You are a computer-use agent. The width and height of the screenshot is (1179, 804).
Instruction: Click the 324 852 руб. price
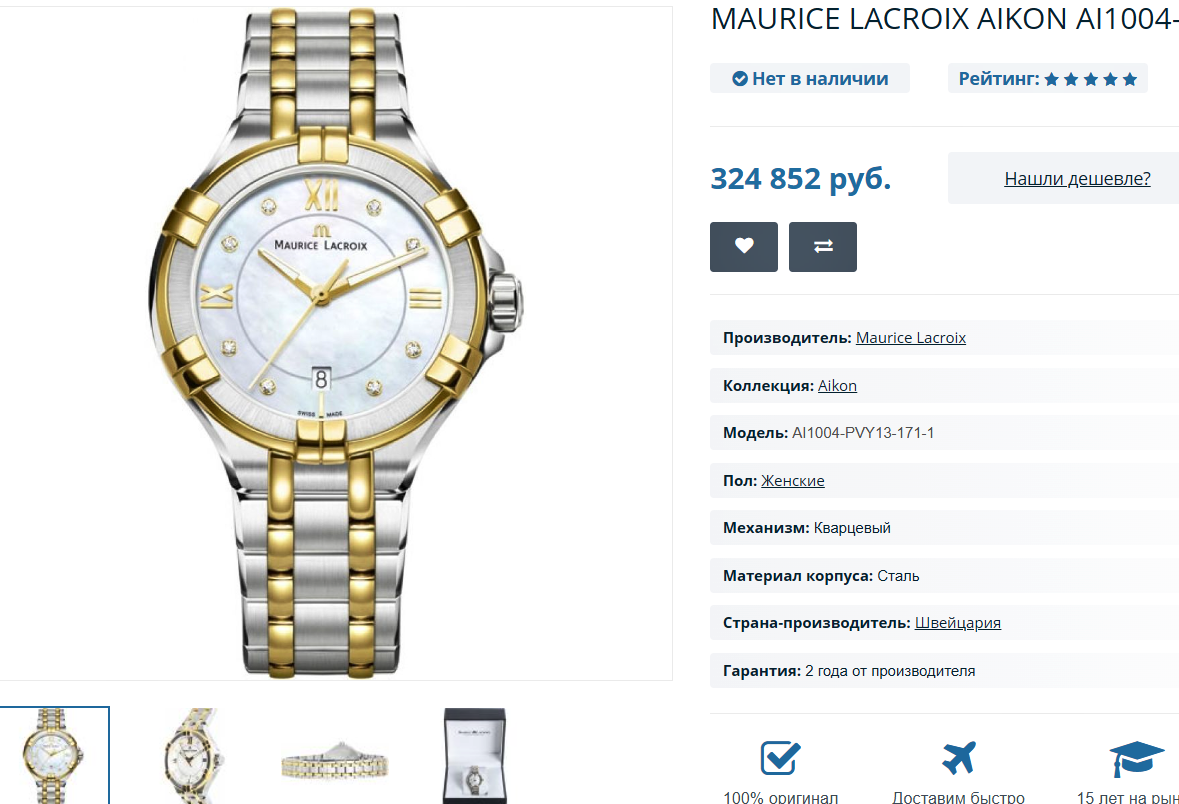(801, 179)
